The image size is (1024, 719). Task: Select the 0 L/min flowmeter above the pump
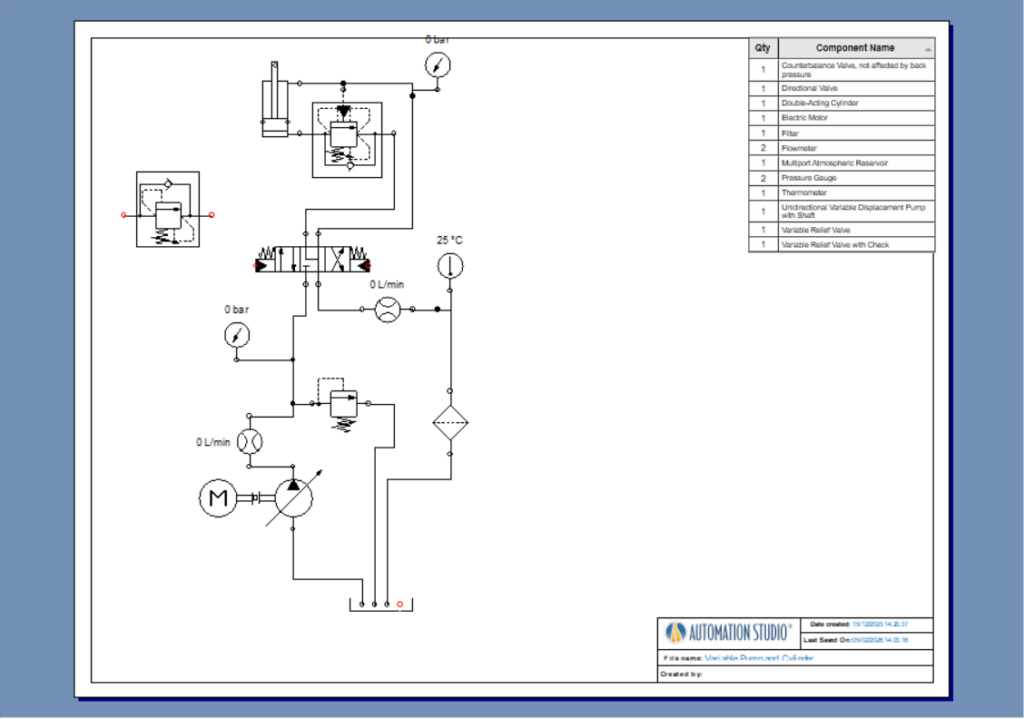249,441
